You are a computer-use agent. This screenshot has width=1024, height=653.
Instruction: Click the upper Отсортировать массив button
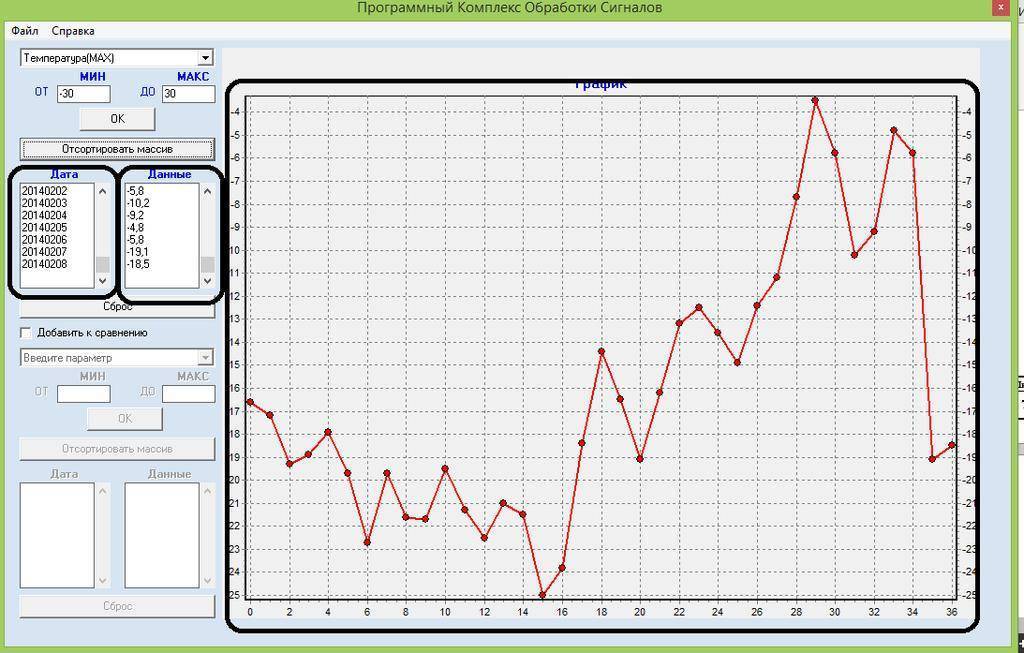pos(117,149)
